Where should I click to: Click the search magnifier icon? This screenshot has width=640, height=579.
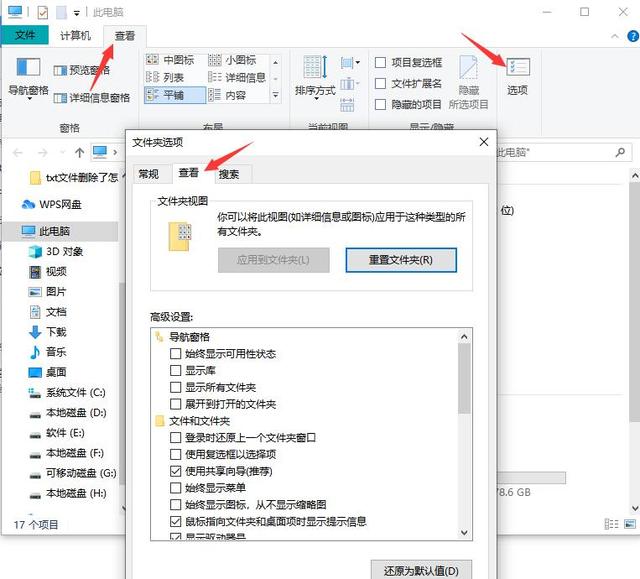point(620,153)
